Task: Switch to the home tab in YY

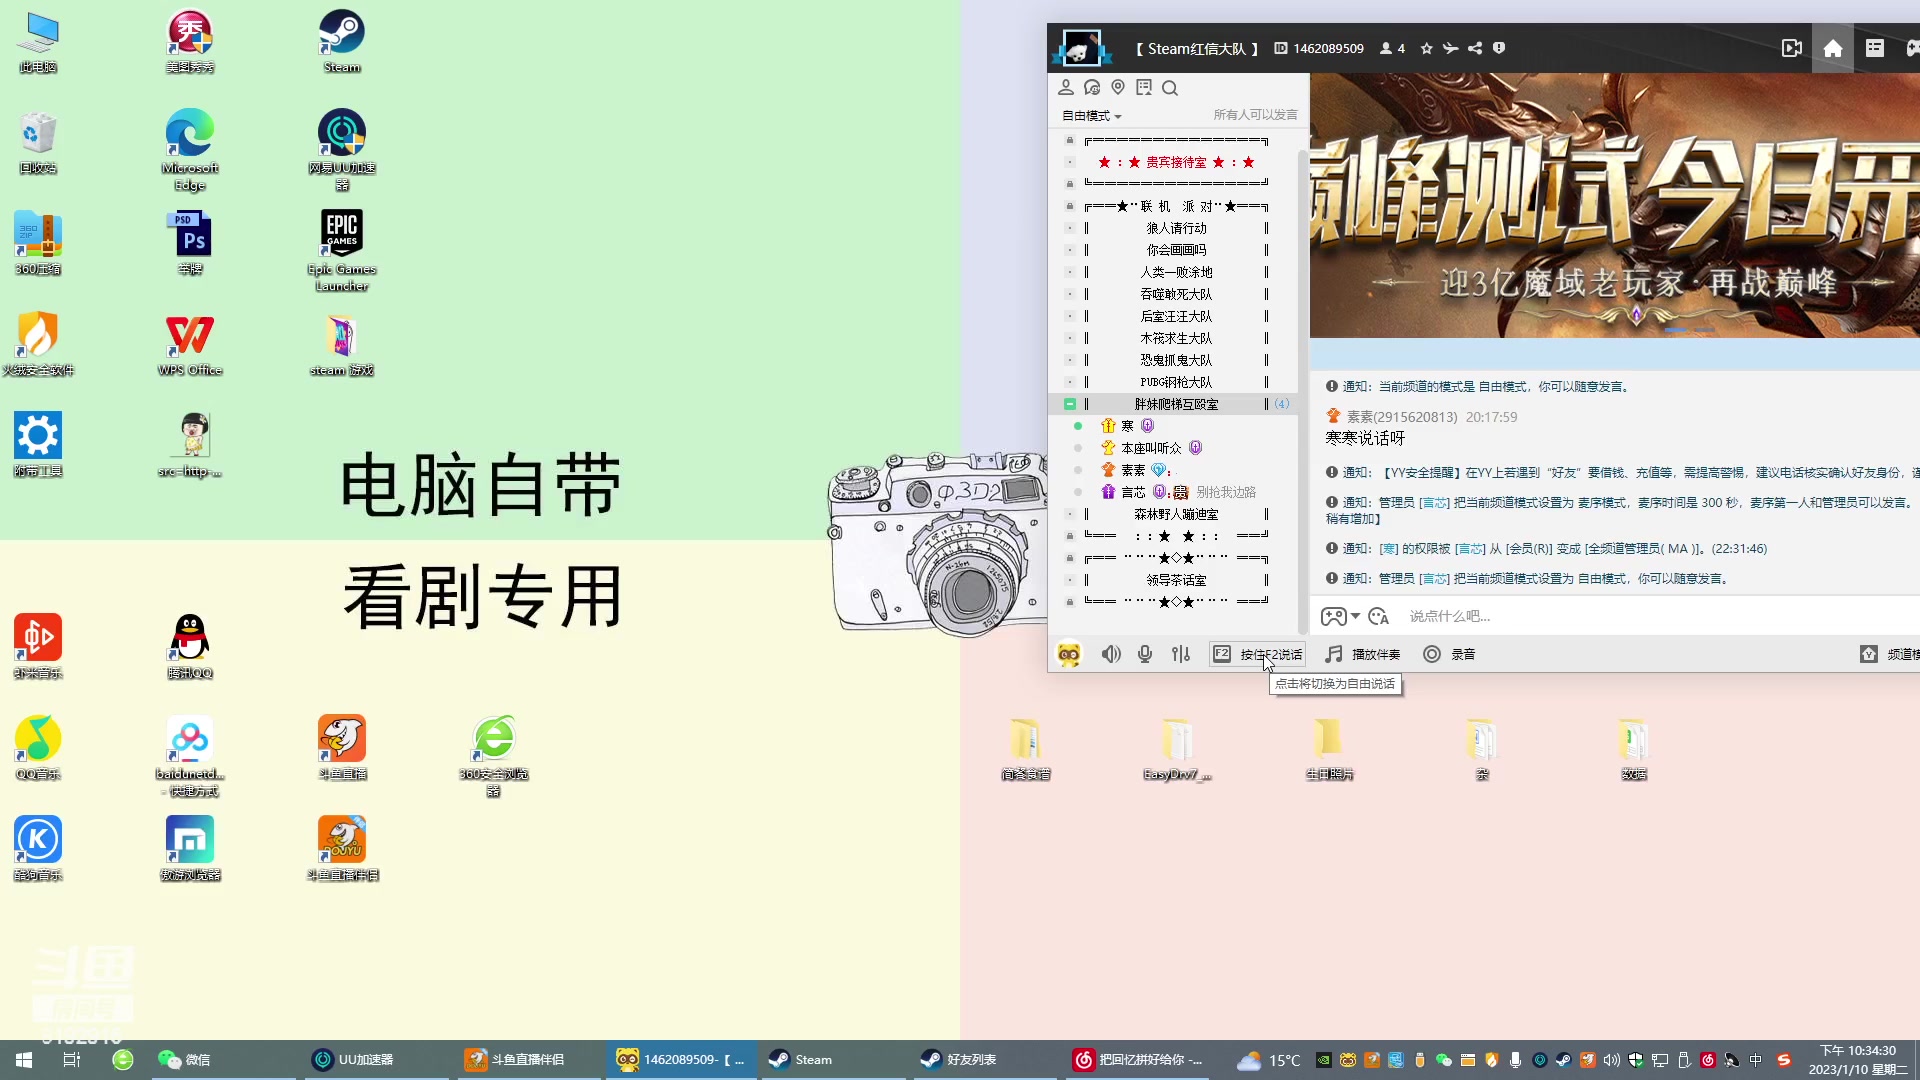Action: coord(1833,48)
